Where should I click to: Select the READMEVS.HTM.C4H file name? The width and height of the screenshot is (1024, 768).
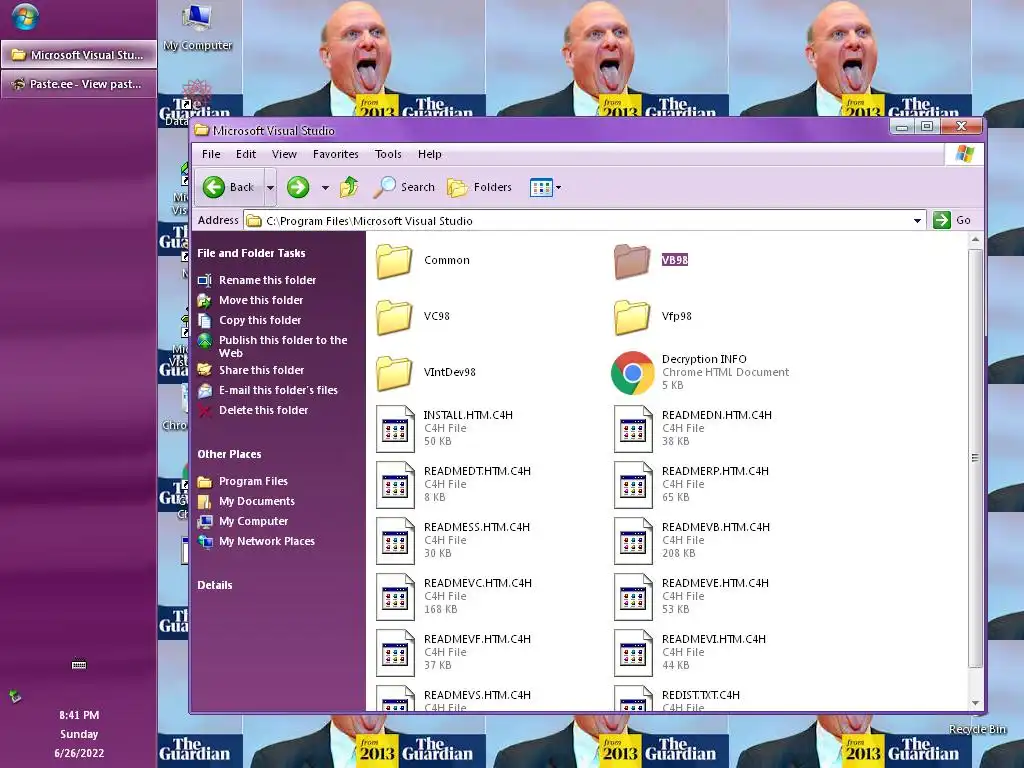click(477, 696)
